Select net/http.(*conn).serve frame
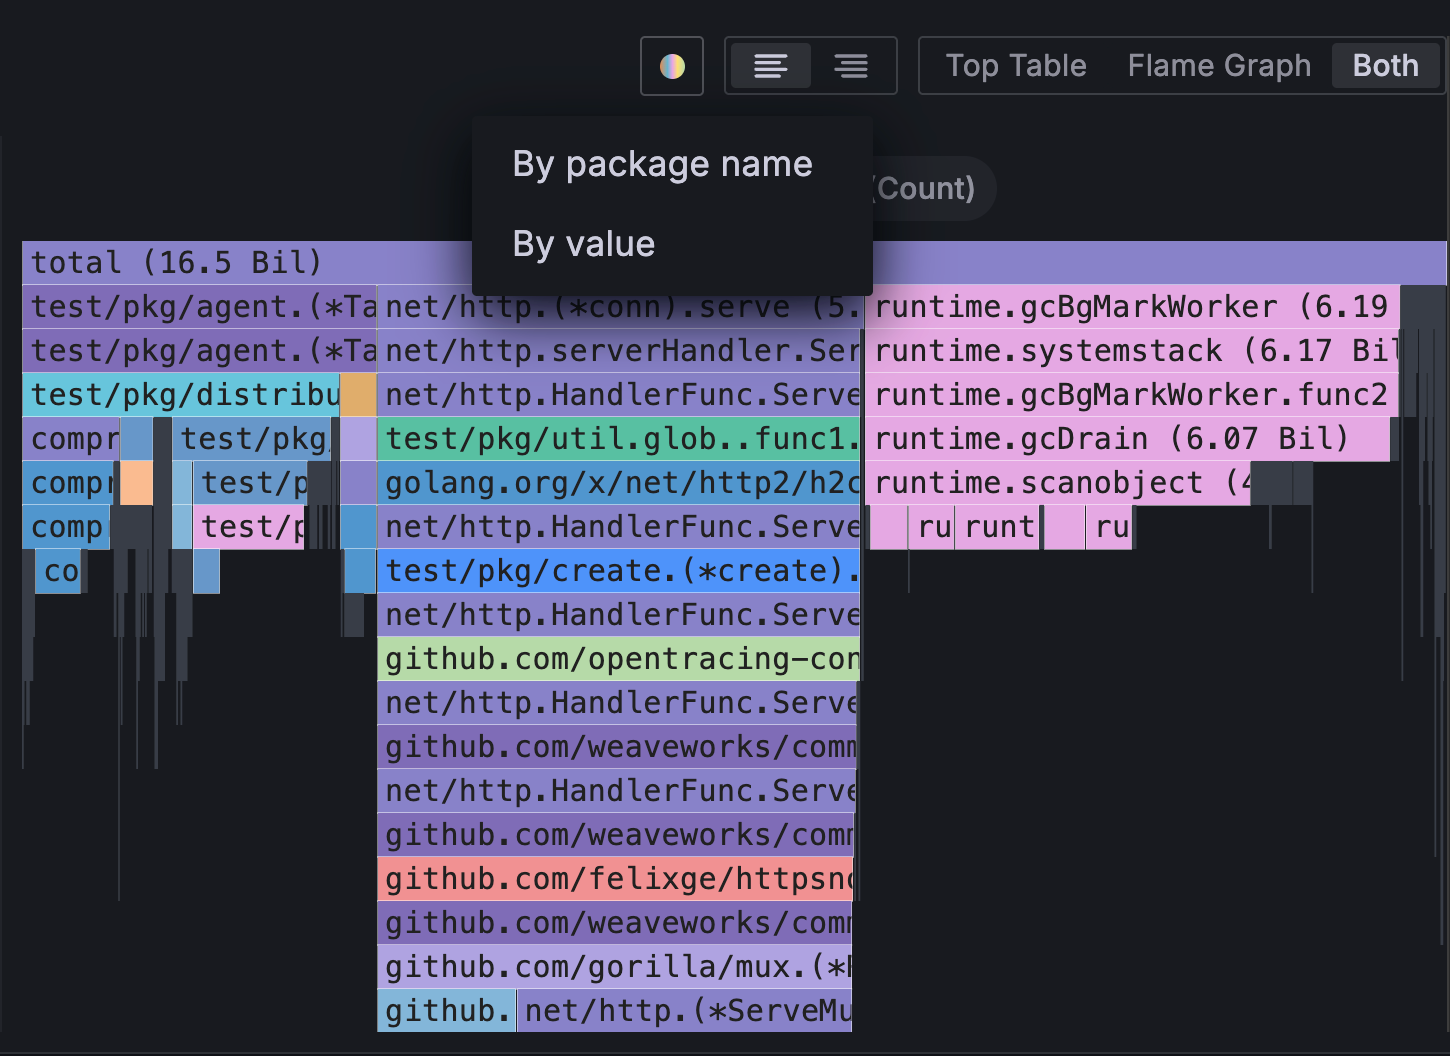The image size is (1450, 1056). coord(620,307)
